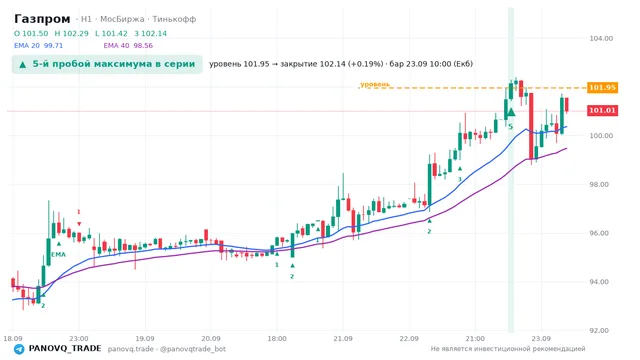640x360 pixels.
Task: Click the 22.09 date axis label
Action: click(x=409, y=338)
